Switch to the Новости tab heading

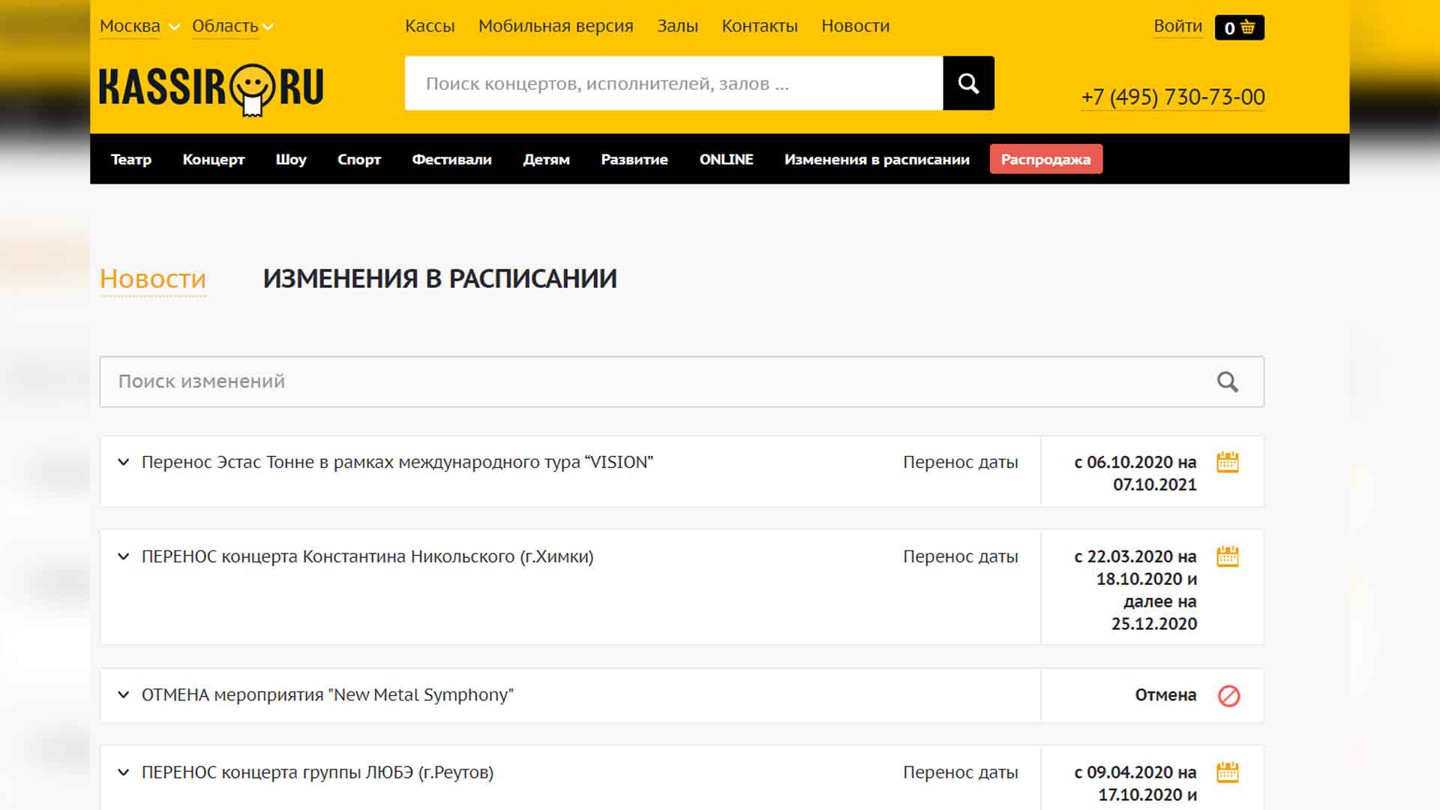point(153,279)
